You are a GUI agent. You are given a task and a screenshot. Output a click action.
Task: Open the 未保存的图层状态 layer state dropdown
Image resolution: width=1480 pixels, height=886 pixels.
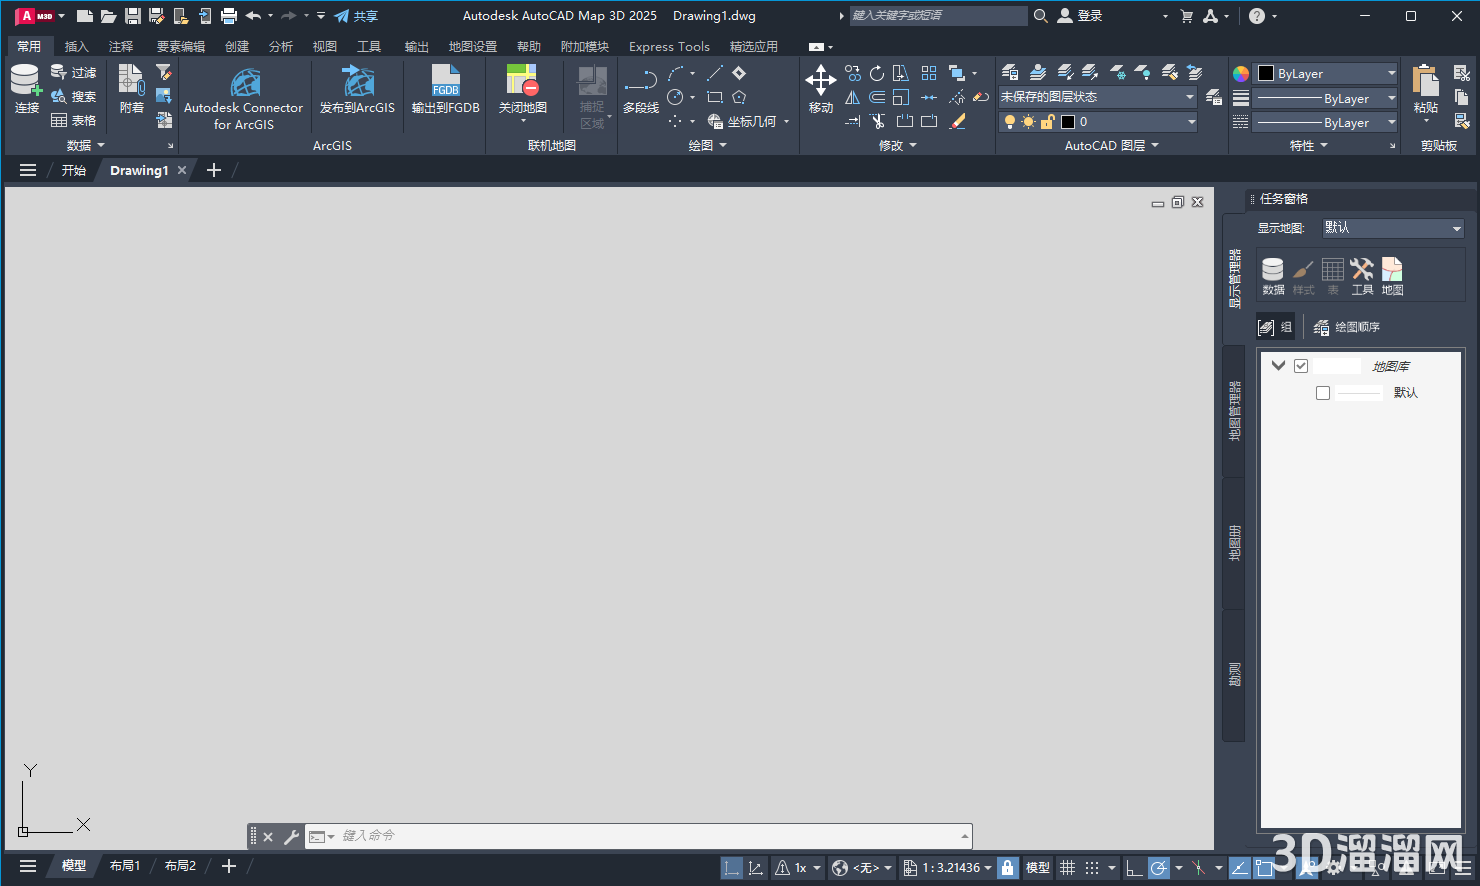[x=1098, y=97]
